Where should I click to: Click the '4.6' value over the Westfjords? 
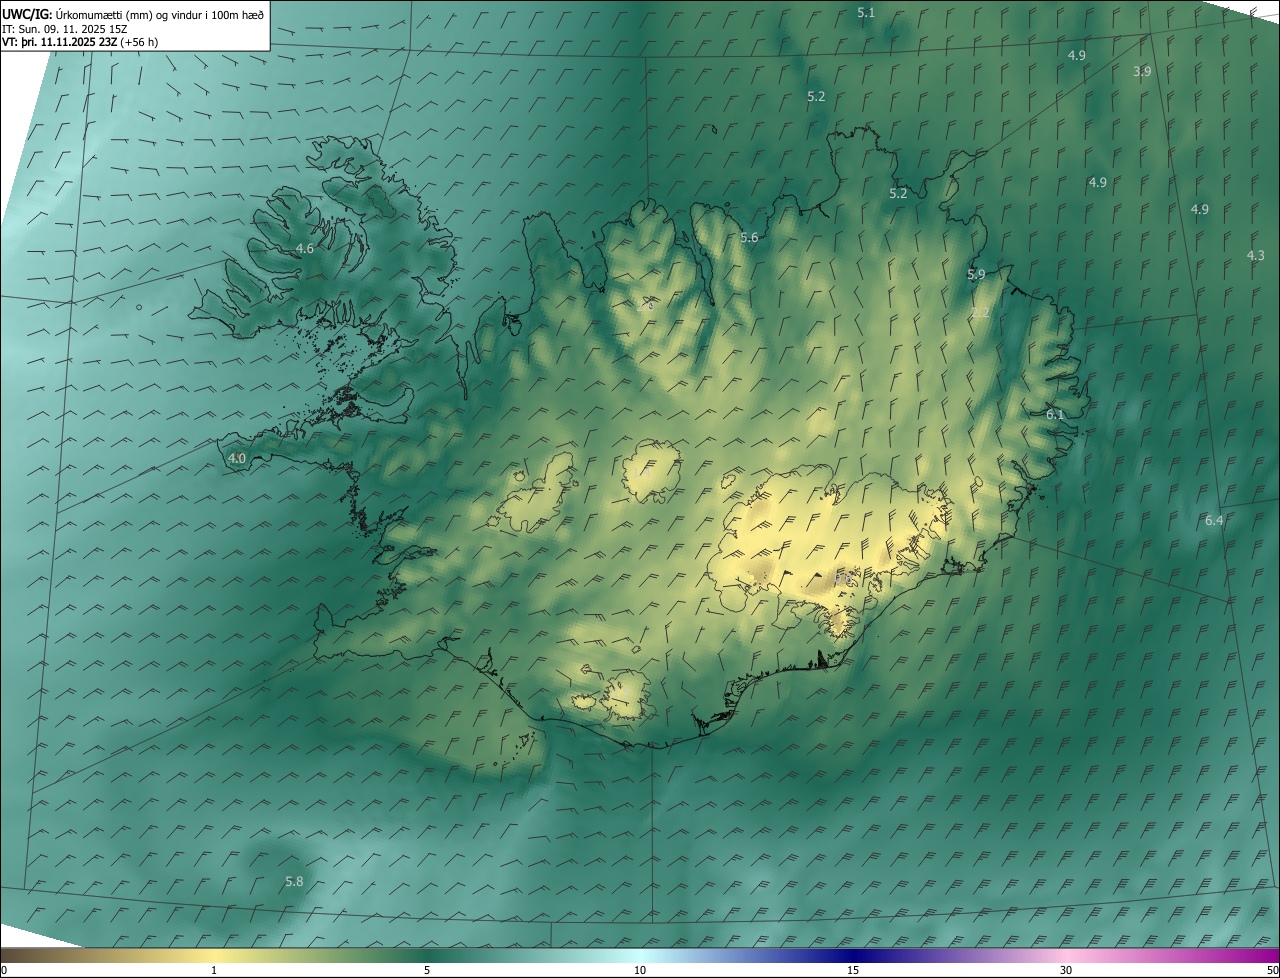tap(305, 249)
